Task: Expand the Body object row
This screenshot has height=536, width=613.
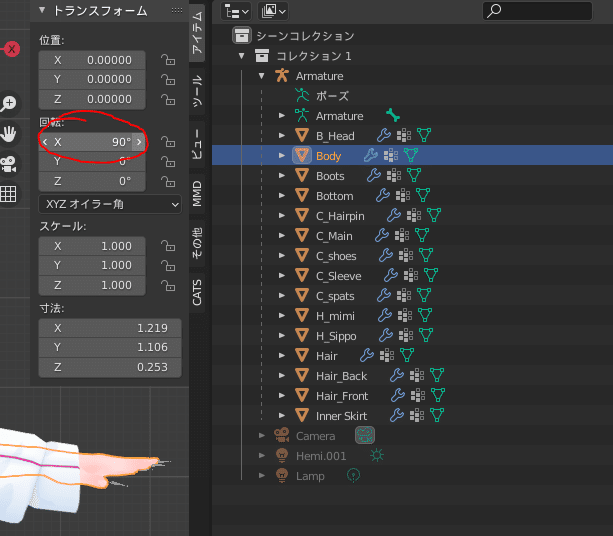Action: point(281,156)
